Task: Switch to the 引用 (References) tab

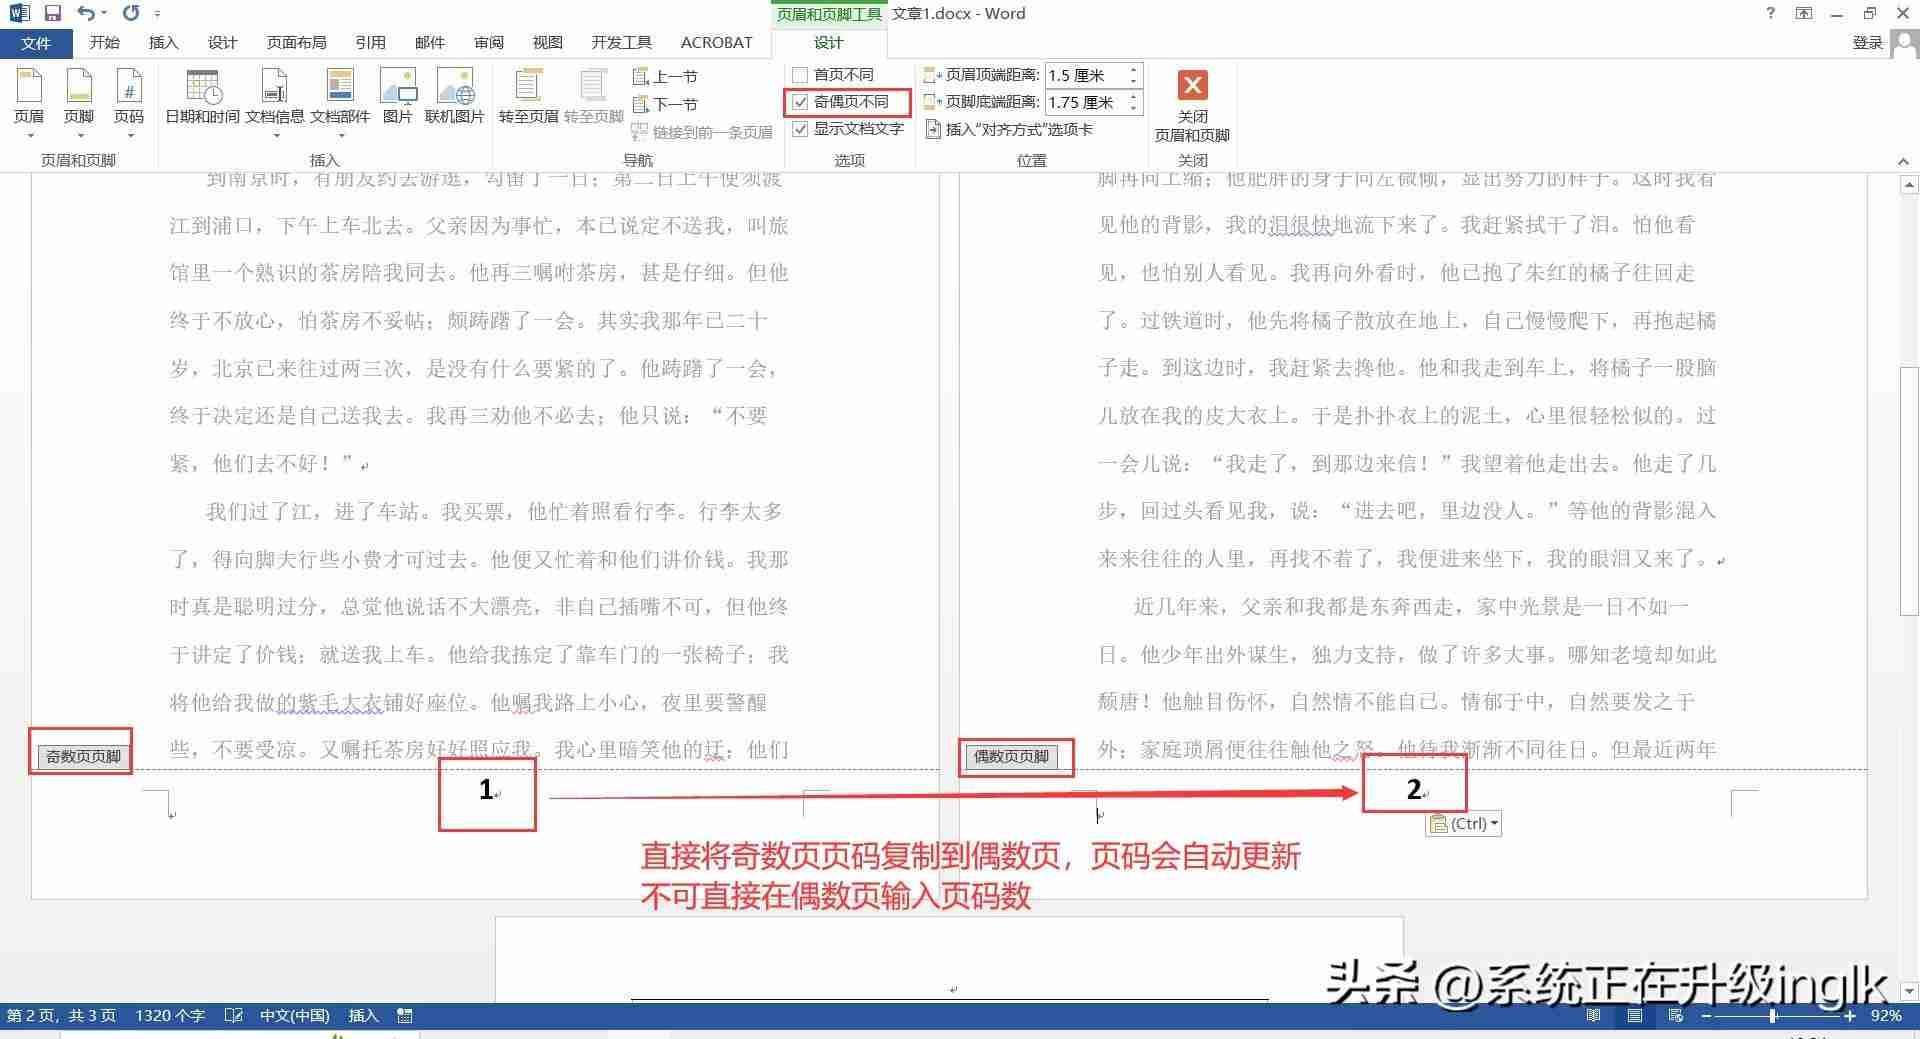Action: tap(370, 43)
